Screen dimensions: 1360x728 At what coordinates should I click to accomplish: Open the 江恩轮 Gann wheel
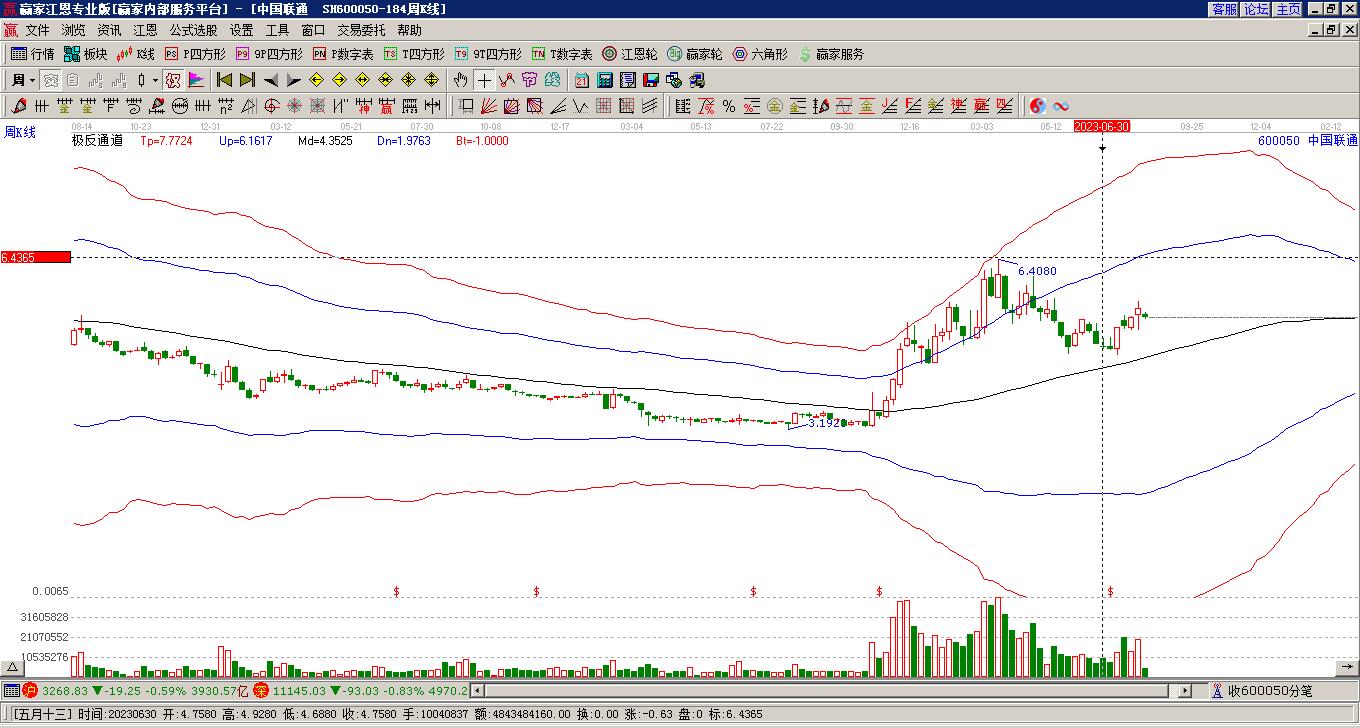click(630, 54)
